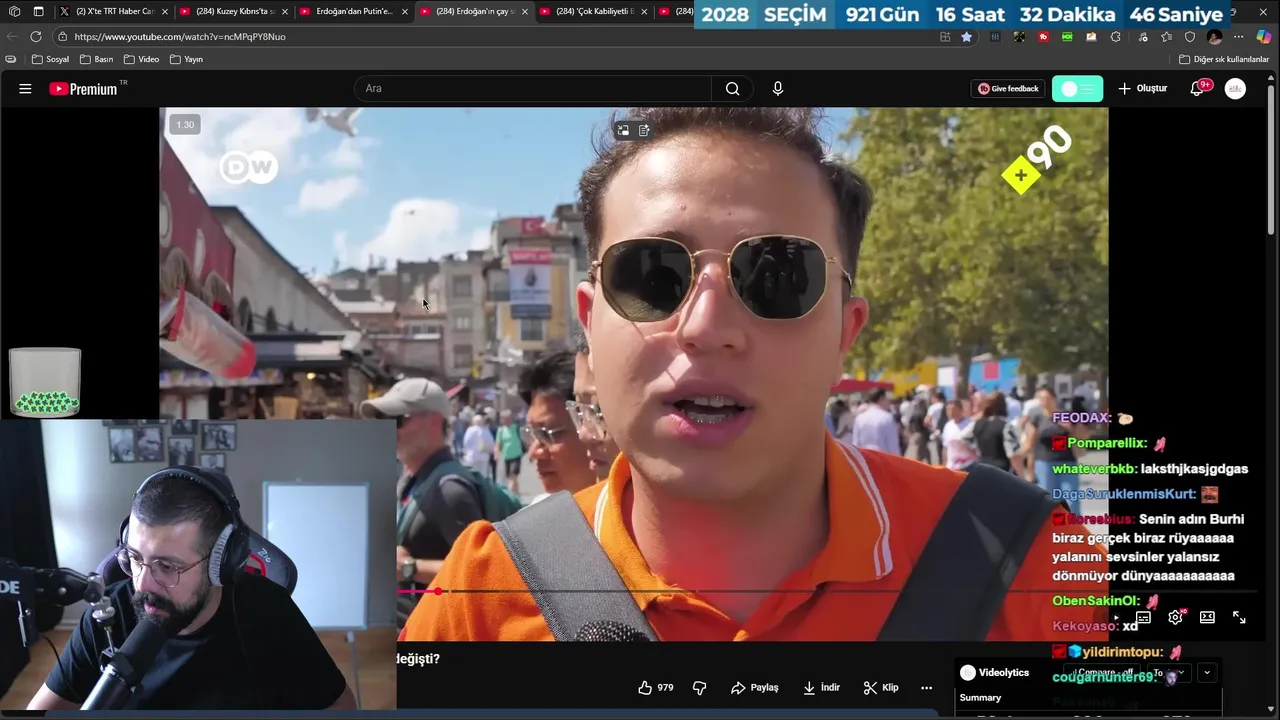
Task: Open browser shield essentials icon
Action: 1190,36
